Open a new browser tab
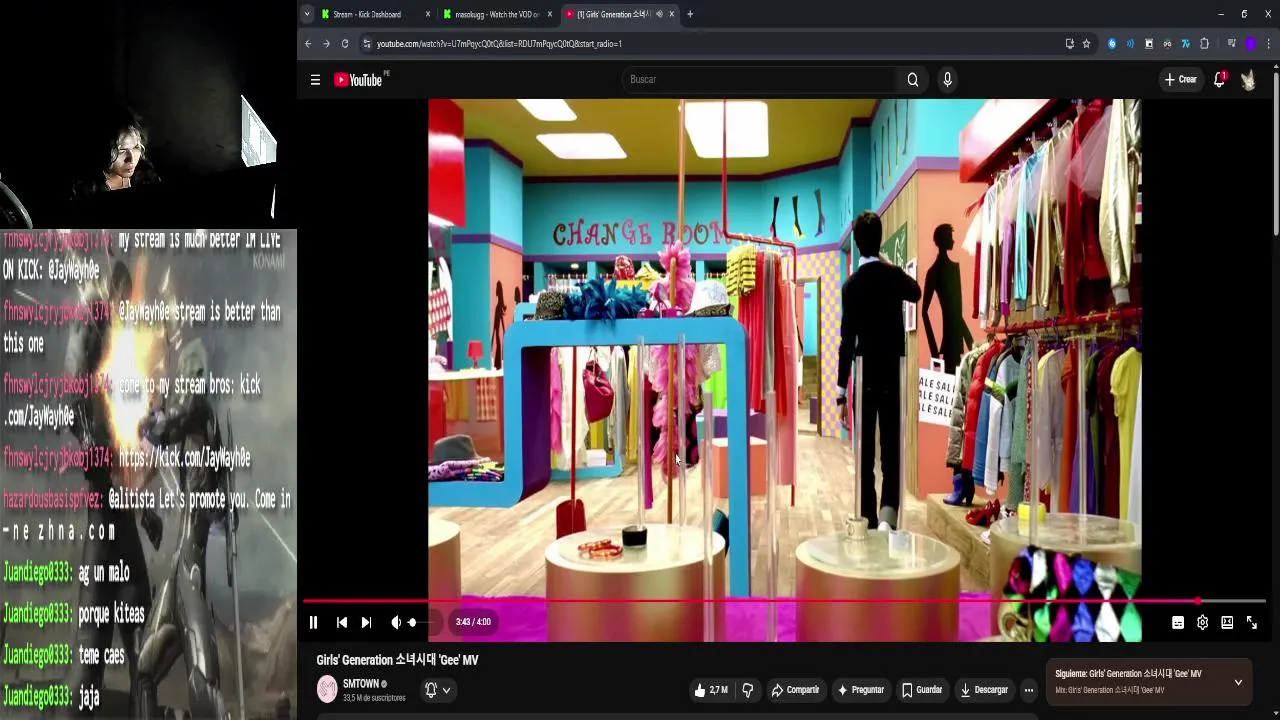Image resolution: width=1280 pixels, height=720 pixels. (x=690, y=14)
